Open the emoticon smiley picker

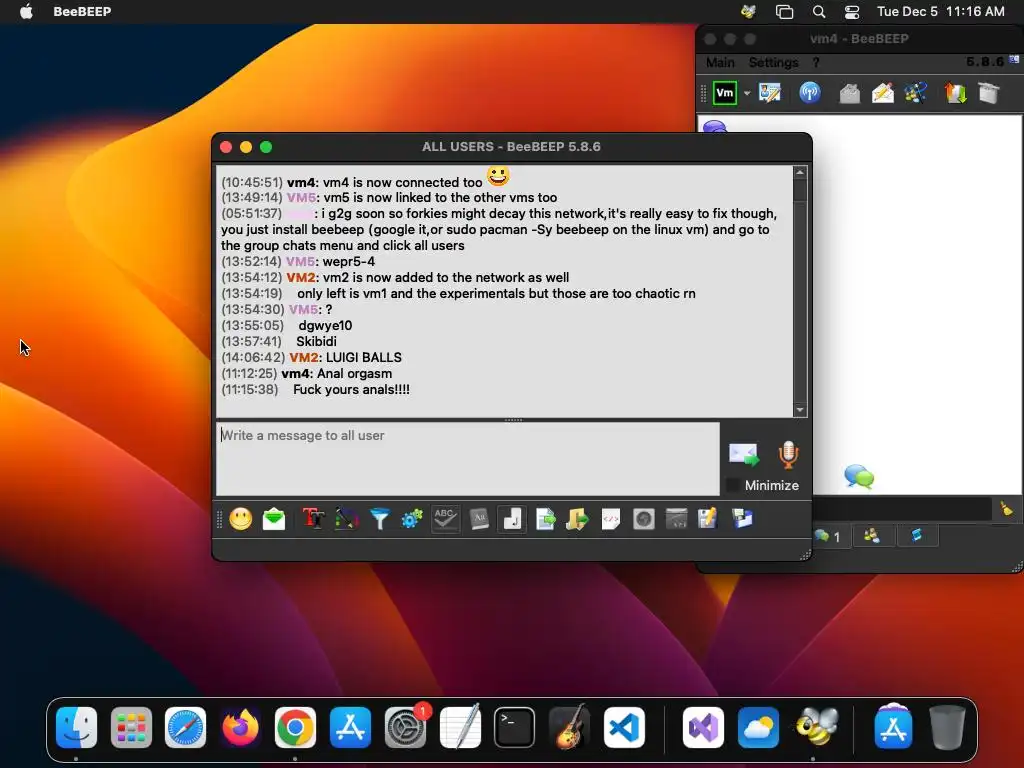click(240, 519)
